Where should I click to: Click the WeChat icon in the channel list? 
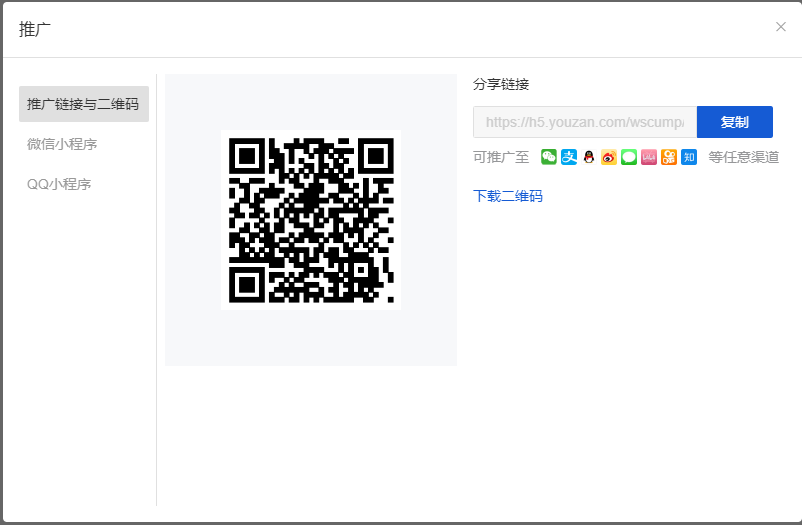[x=548, y=157]
